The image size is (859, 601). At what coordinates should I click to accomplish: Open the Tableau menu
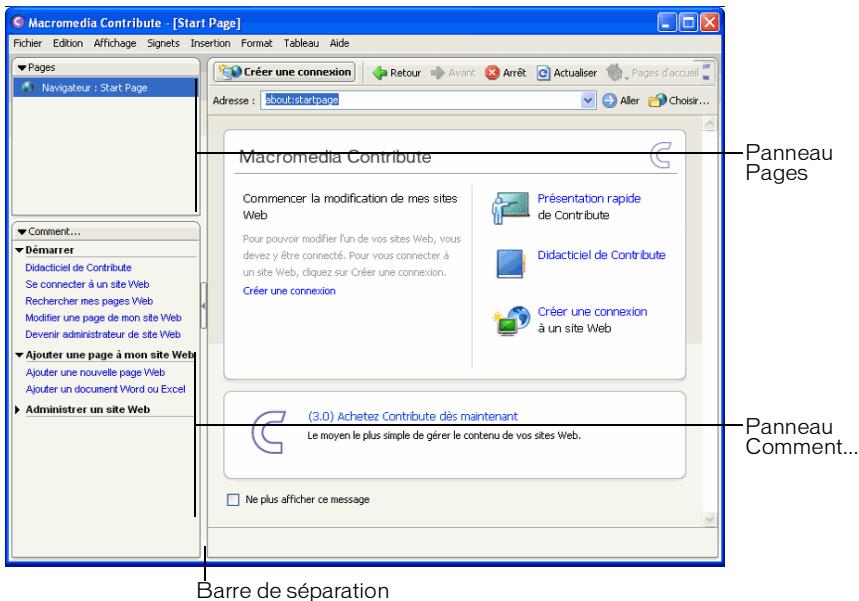pos(301,43)
